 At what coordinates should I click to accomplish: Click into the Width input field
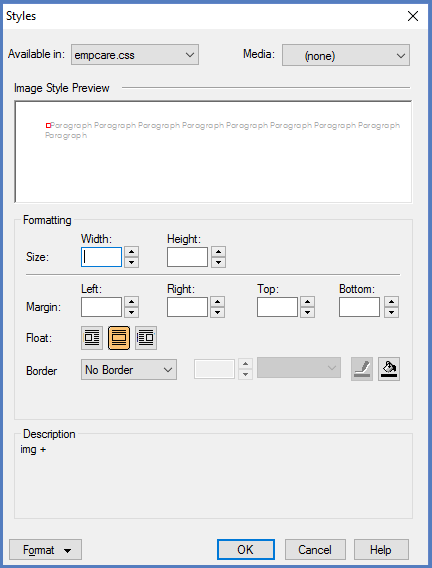101,257
